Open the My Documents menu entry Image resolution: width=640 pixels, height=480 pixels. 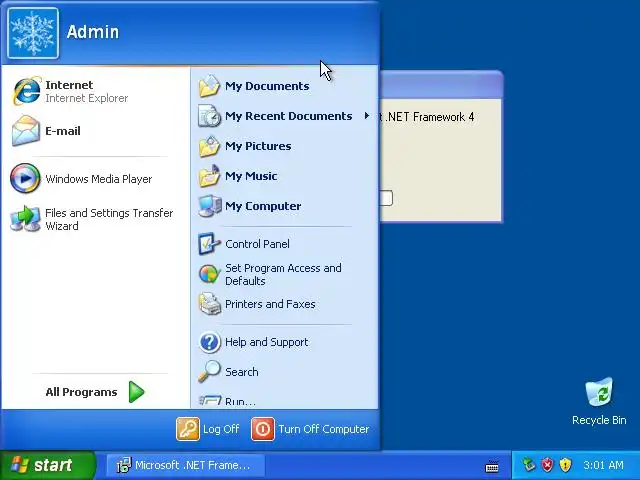[x=284, y=86]
